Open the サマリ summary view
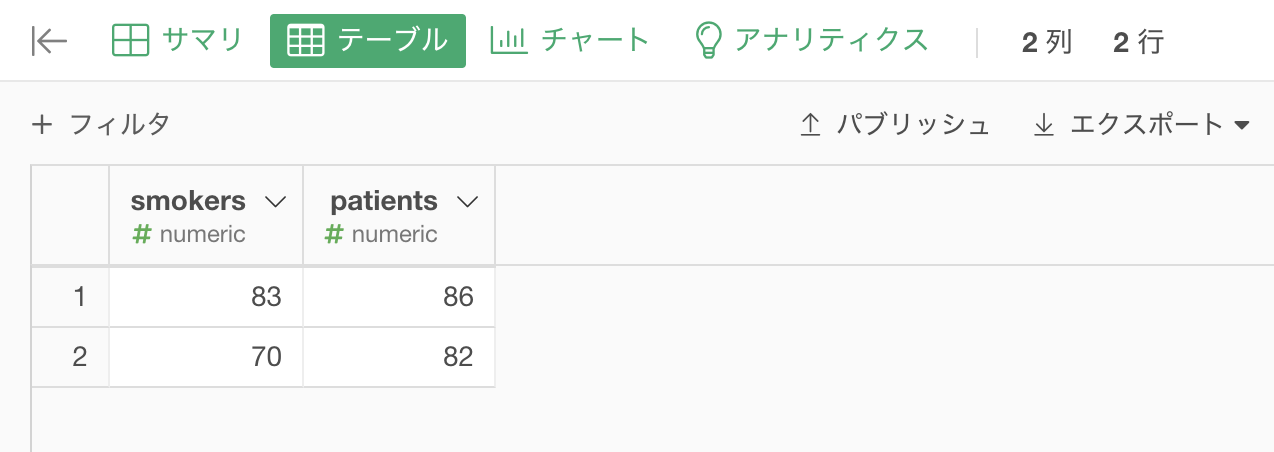1274x452 pixels. click(177, 41)
